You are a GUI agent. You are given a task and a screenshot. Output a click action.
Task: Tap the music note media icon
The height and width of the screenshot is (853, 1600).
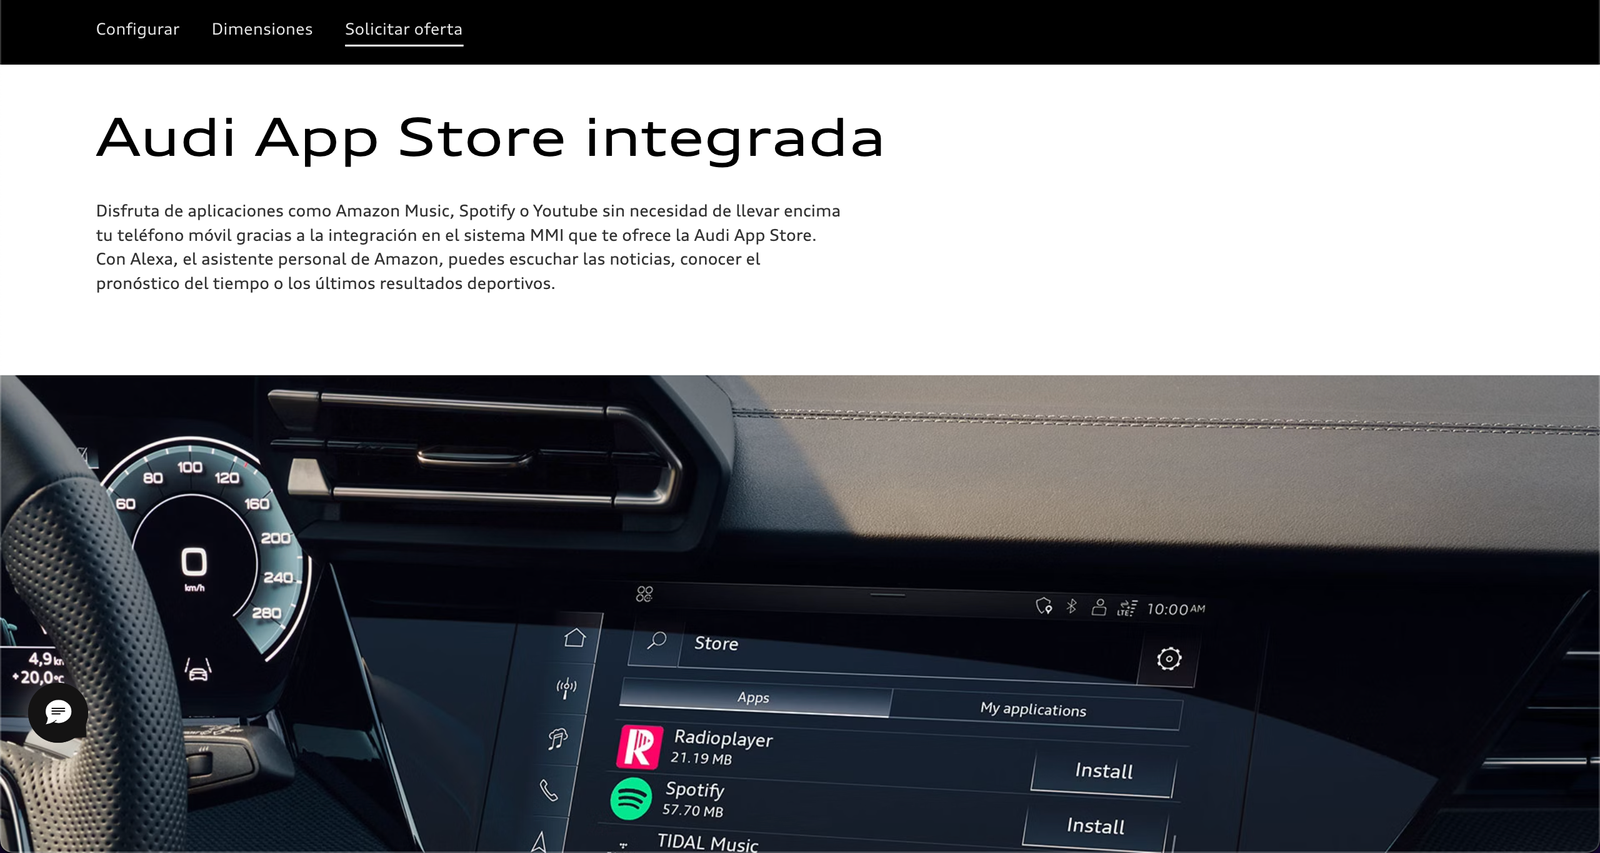click(557, 739)
